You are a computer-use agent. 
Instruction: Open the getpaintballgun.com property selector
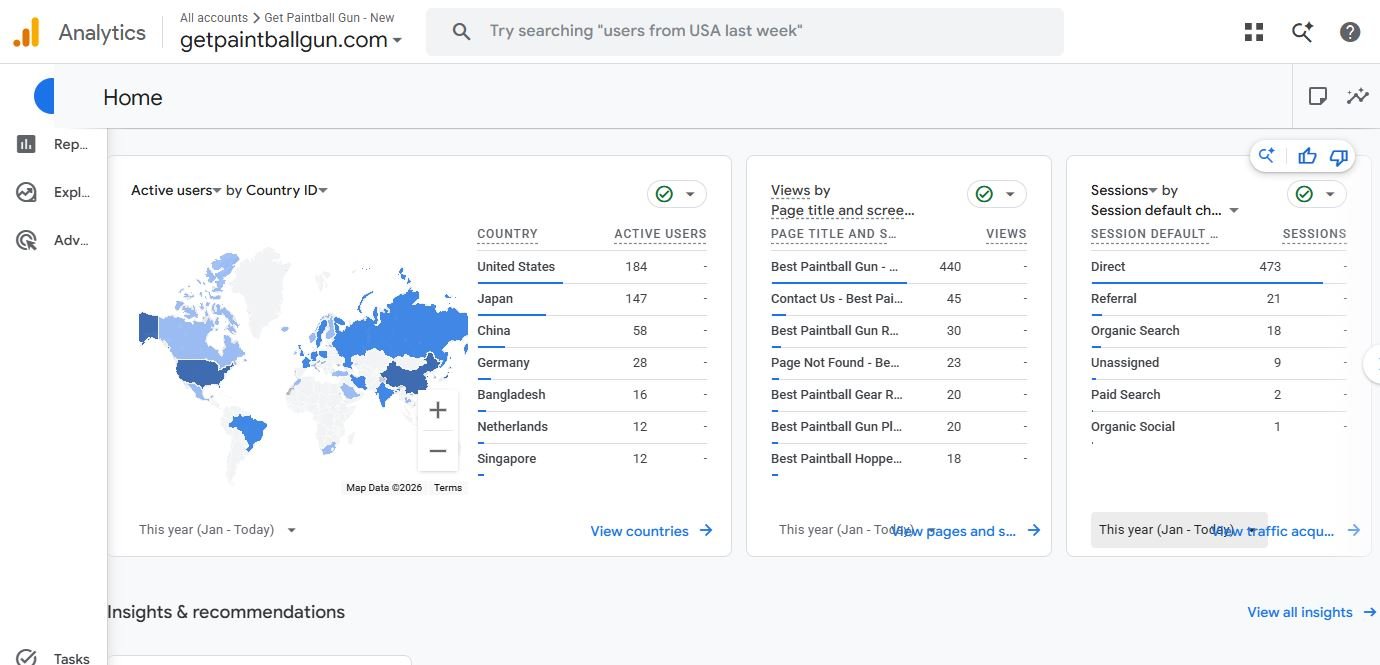pos(291,40)
